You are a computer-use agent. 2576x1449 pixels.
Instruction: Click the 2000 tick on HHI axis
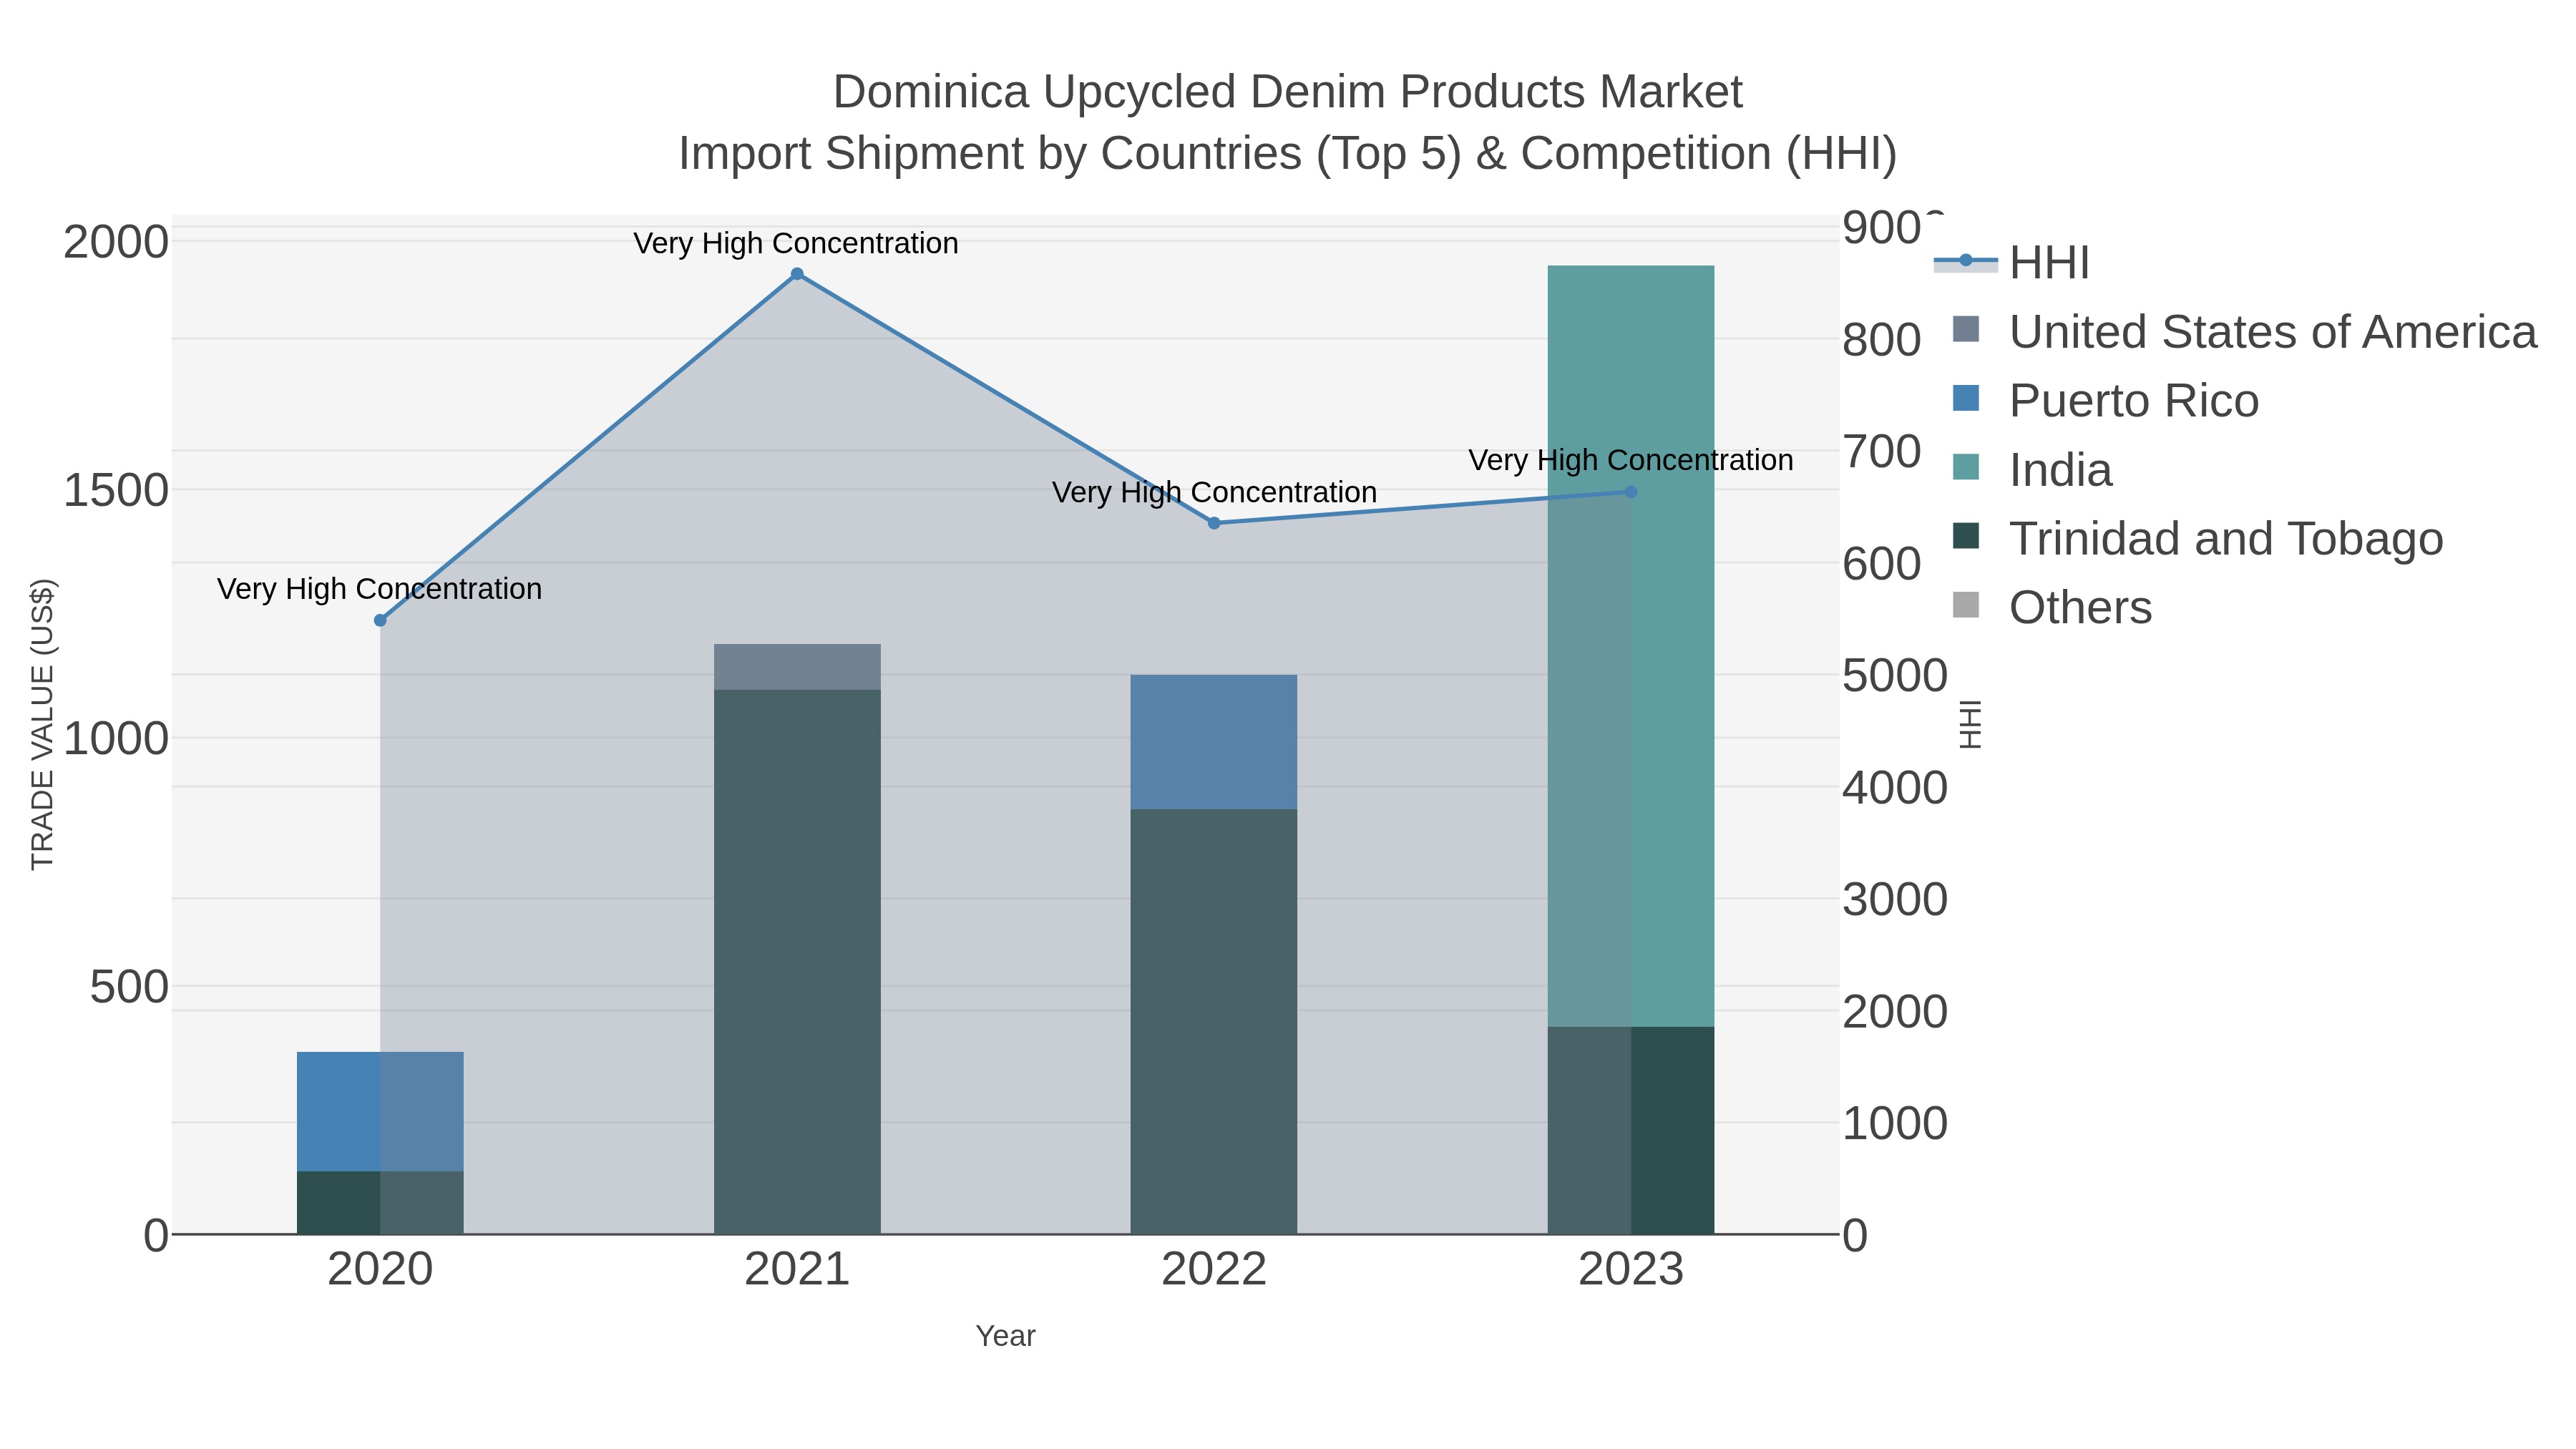pyautogui.click(x=1895, y=1011)
